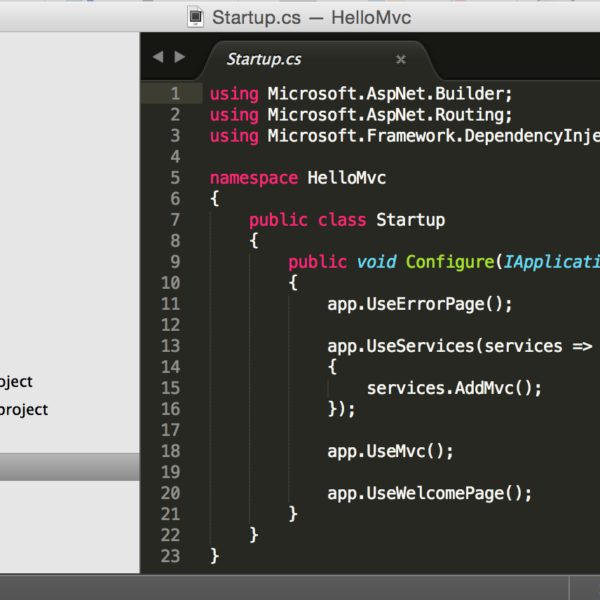Click the next tab right arrow
Viewport: 600px width, 600px height.
180,57
